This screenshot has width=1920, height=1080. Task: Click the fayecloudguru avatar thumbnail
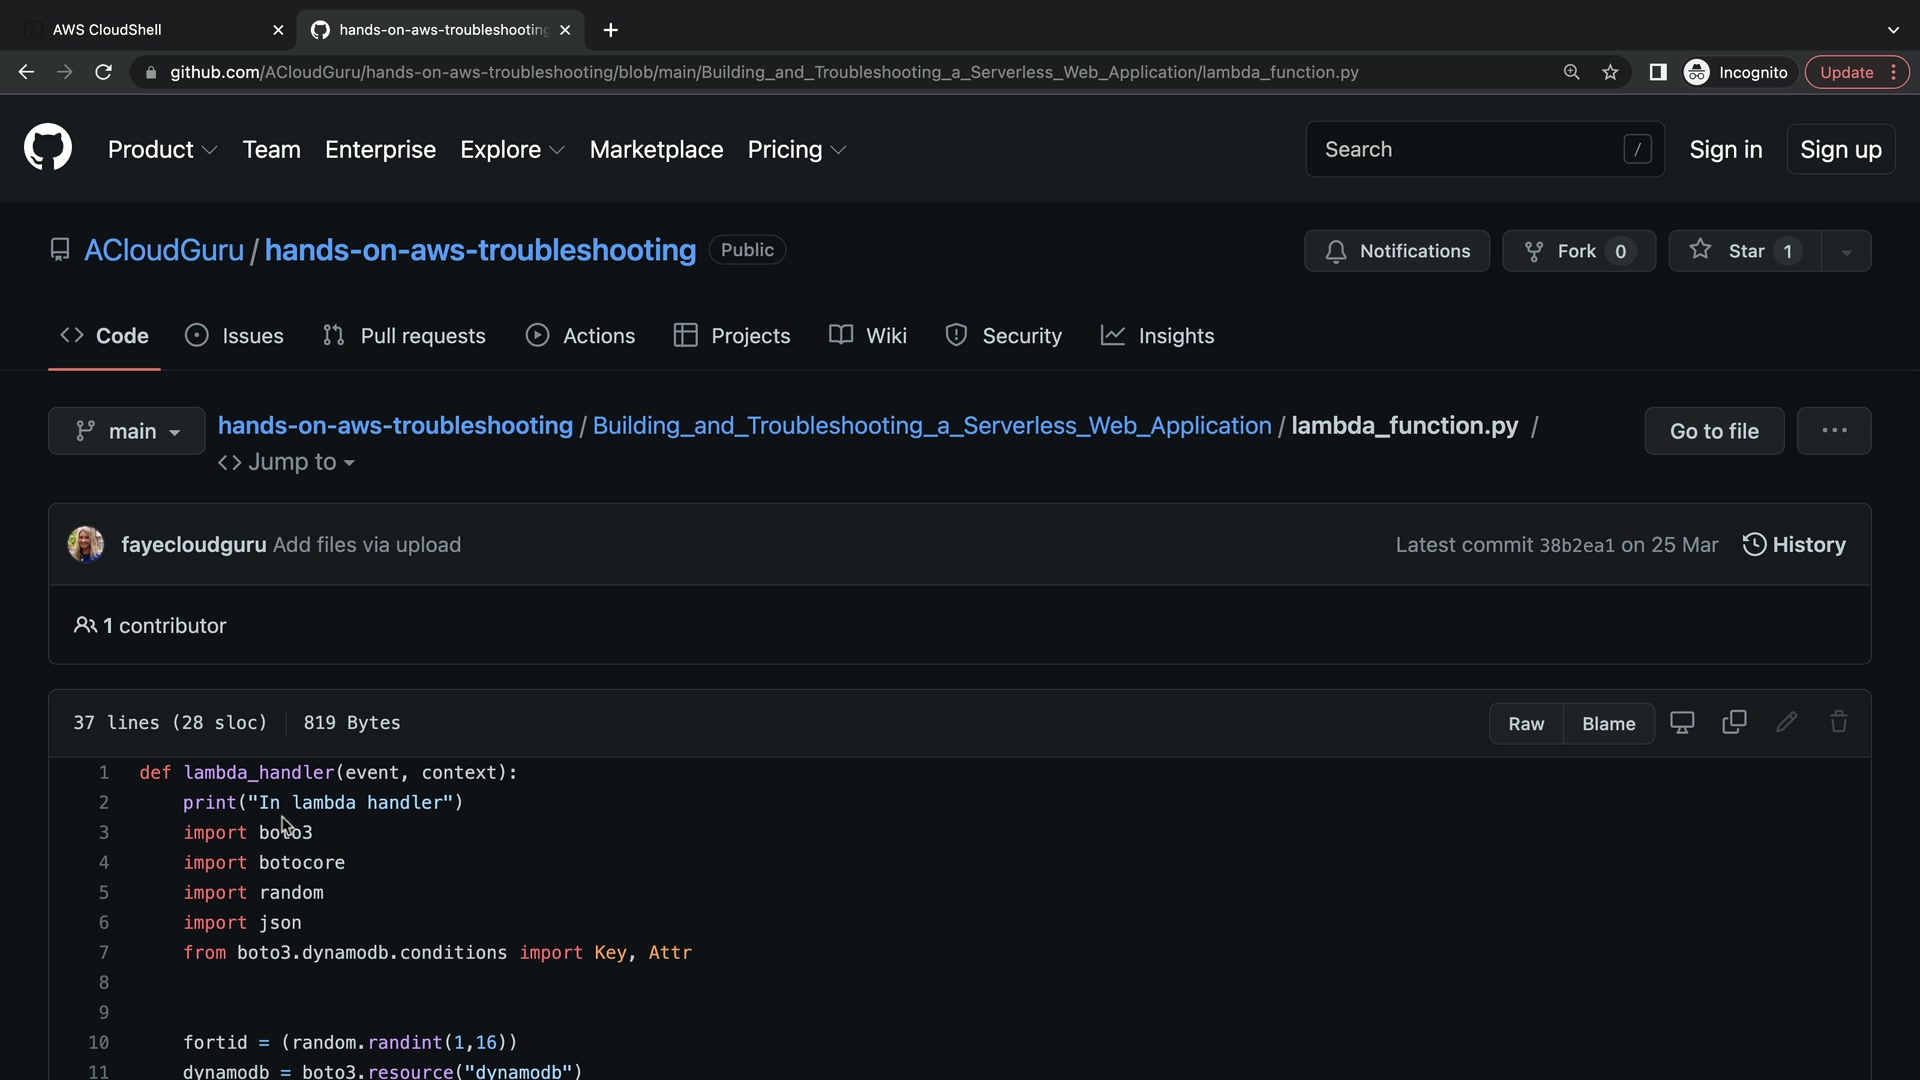(86, 545)
